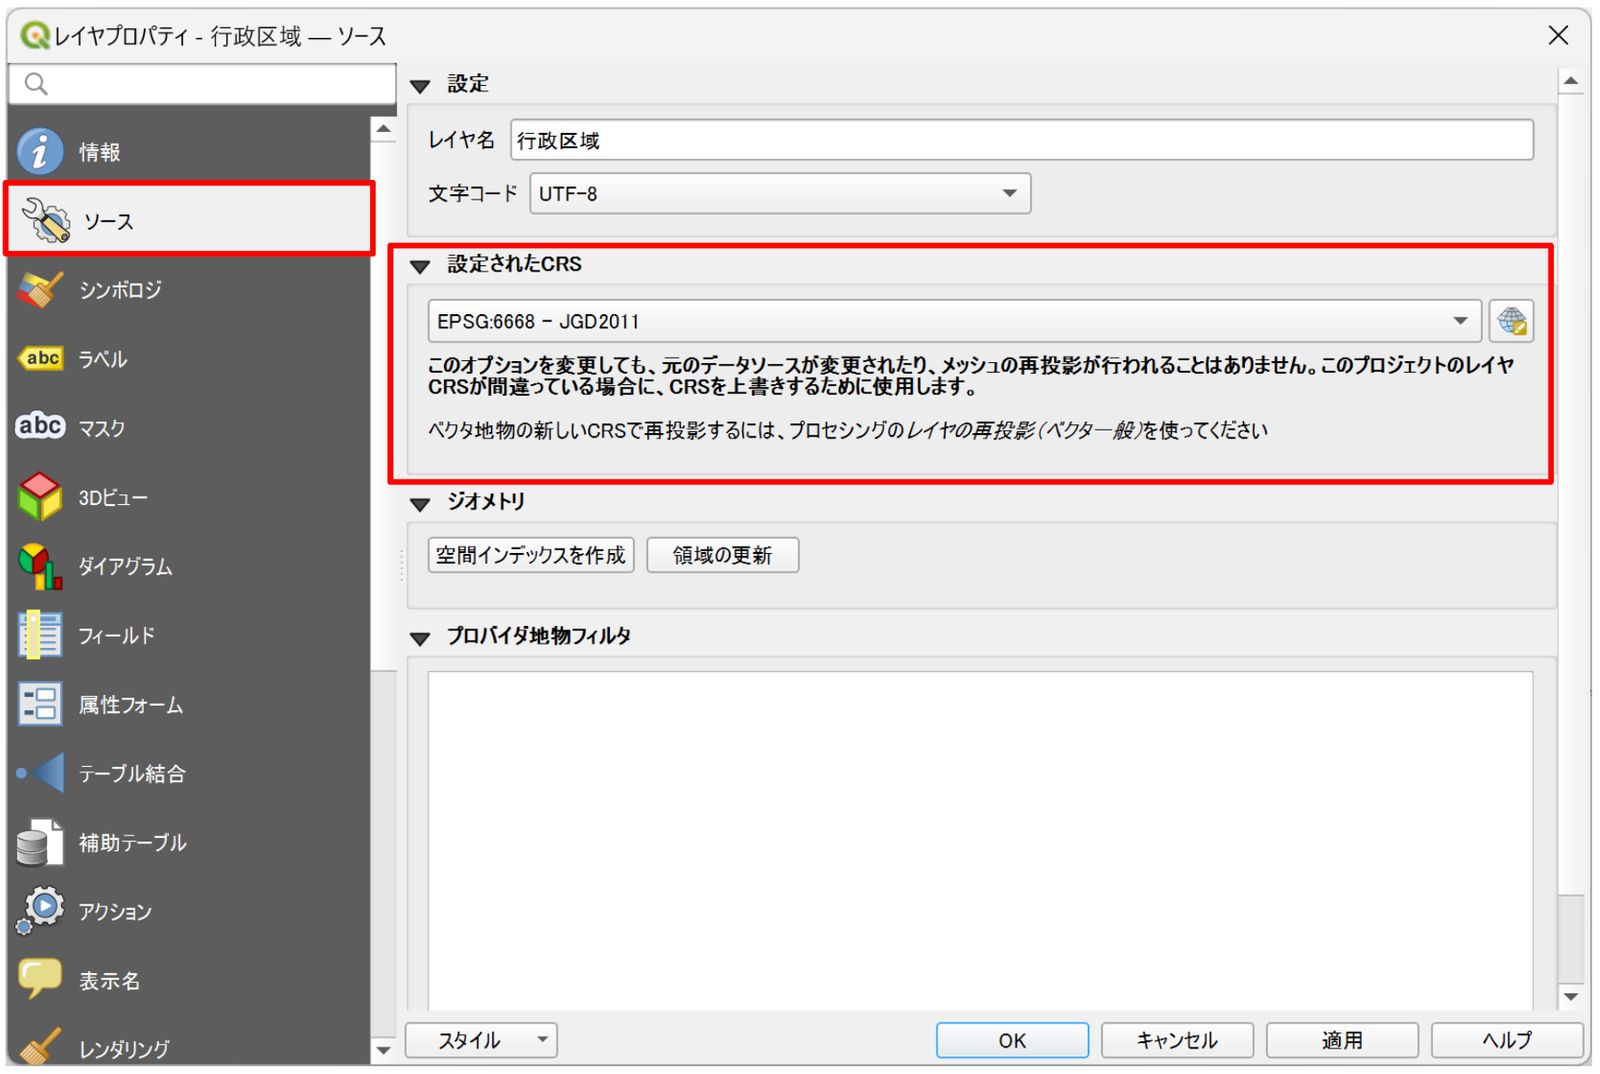This screenshot has height=1074, width=1600.
Task: Click the Select CRS globe icon button
Action: coord(1511,321)
